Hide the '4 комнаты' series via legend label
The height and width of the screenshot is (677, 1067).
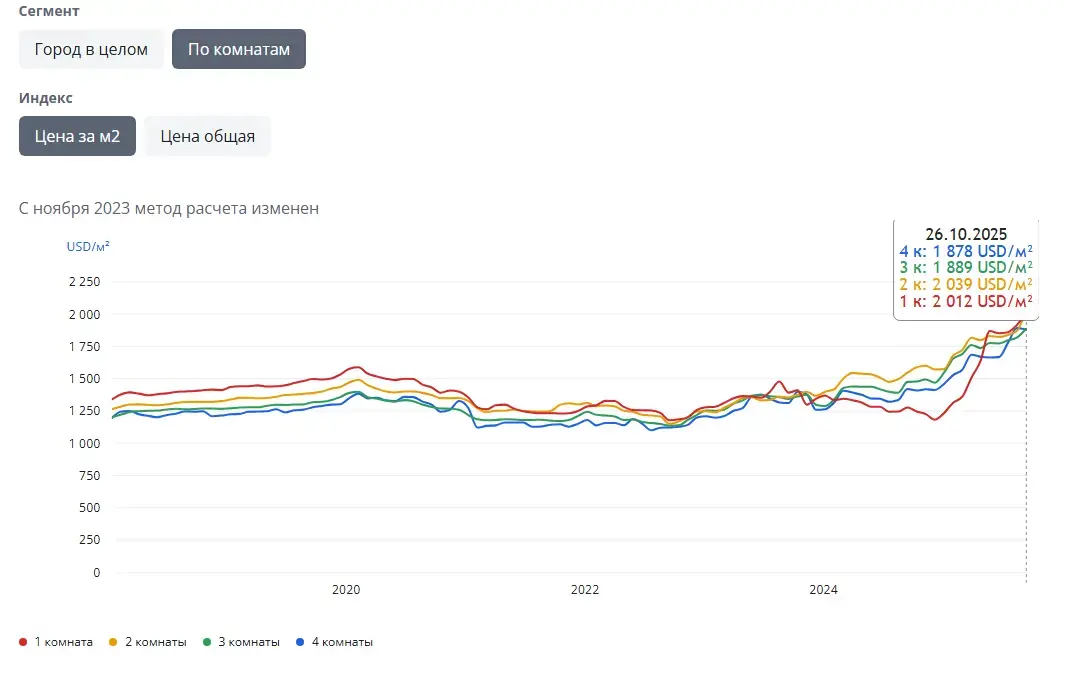340,642
